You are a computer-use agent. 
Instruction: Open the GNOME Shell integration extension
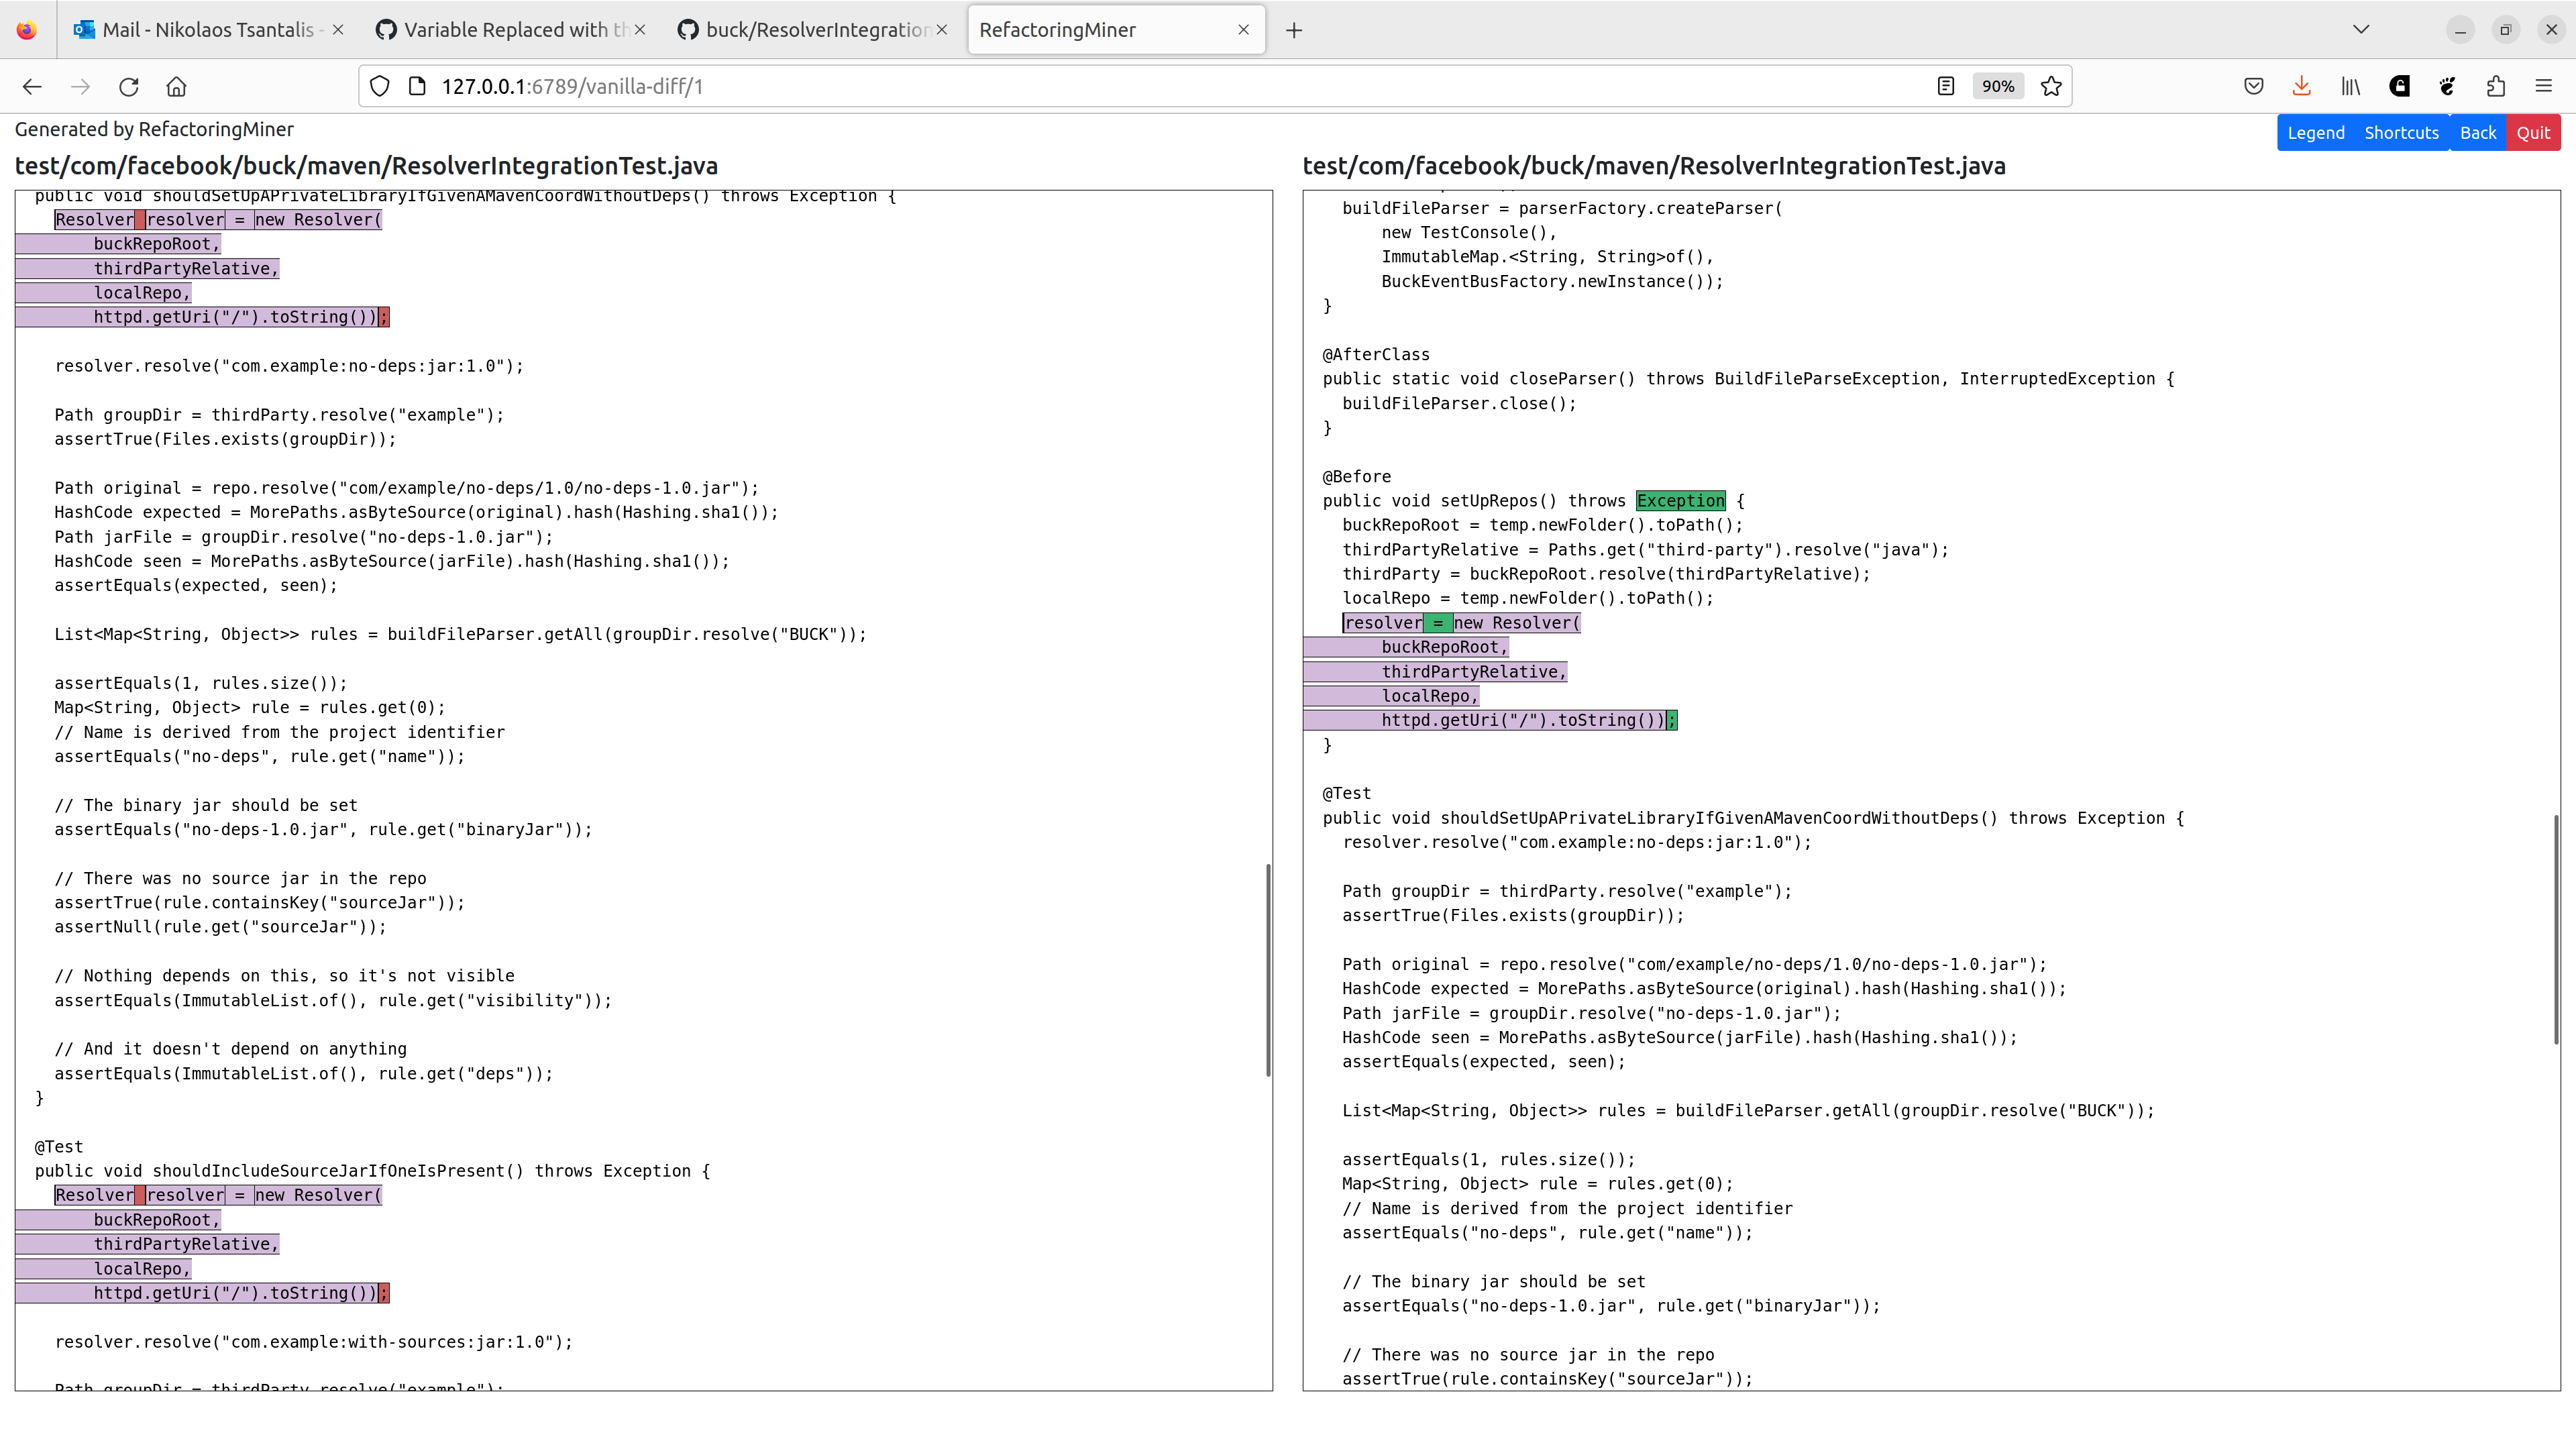click(2447, 86)
